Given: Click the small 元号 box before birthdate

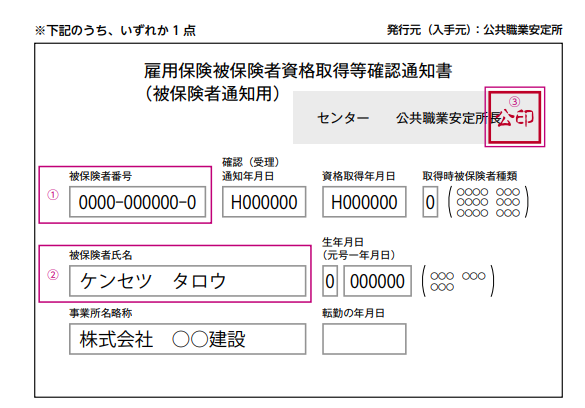Looking at the screenshot, I should click(x=330, y=281).
